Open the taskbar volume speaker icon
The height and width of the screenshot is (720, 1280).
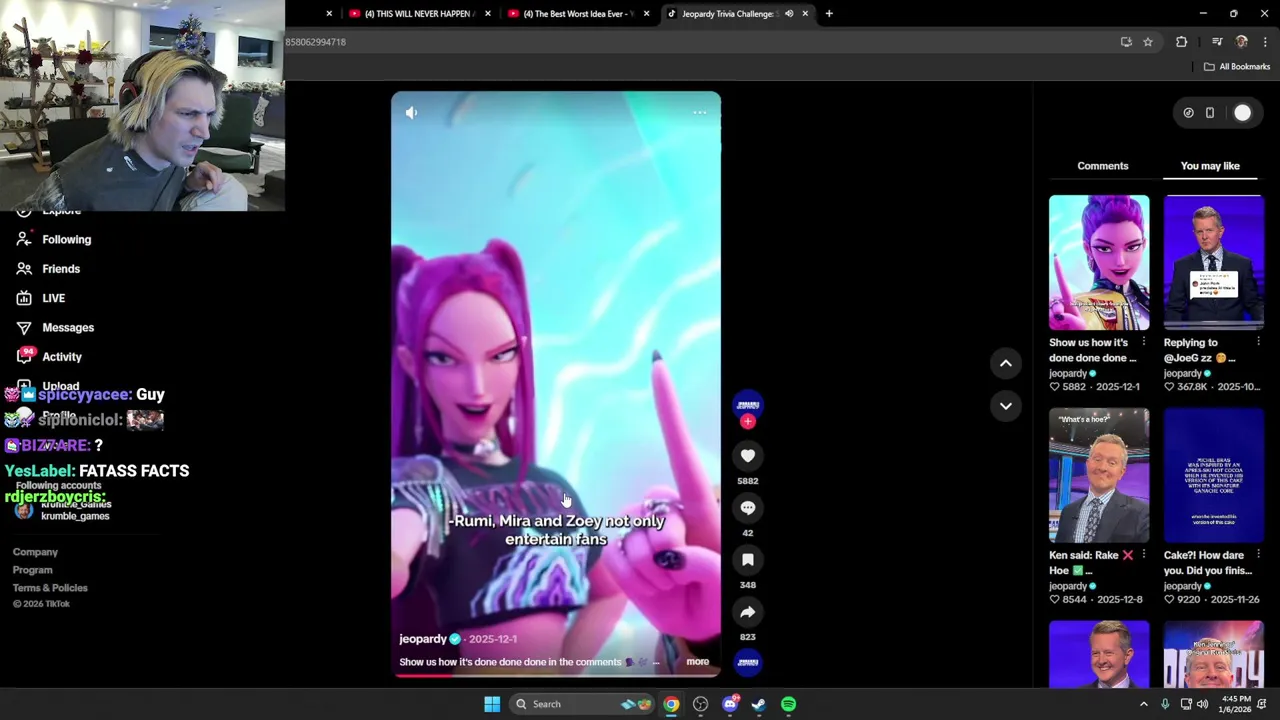(x=1202, y=704)
